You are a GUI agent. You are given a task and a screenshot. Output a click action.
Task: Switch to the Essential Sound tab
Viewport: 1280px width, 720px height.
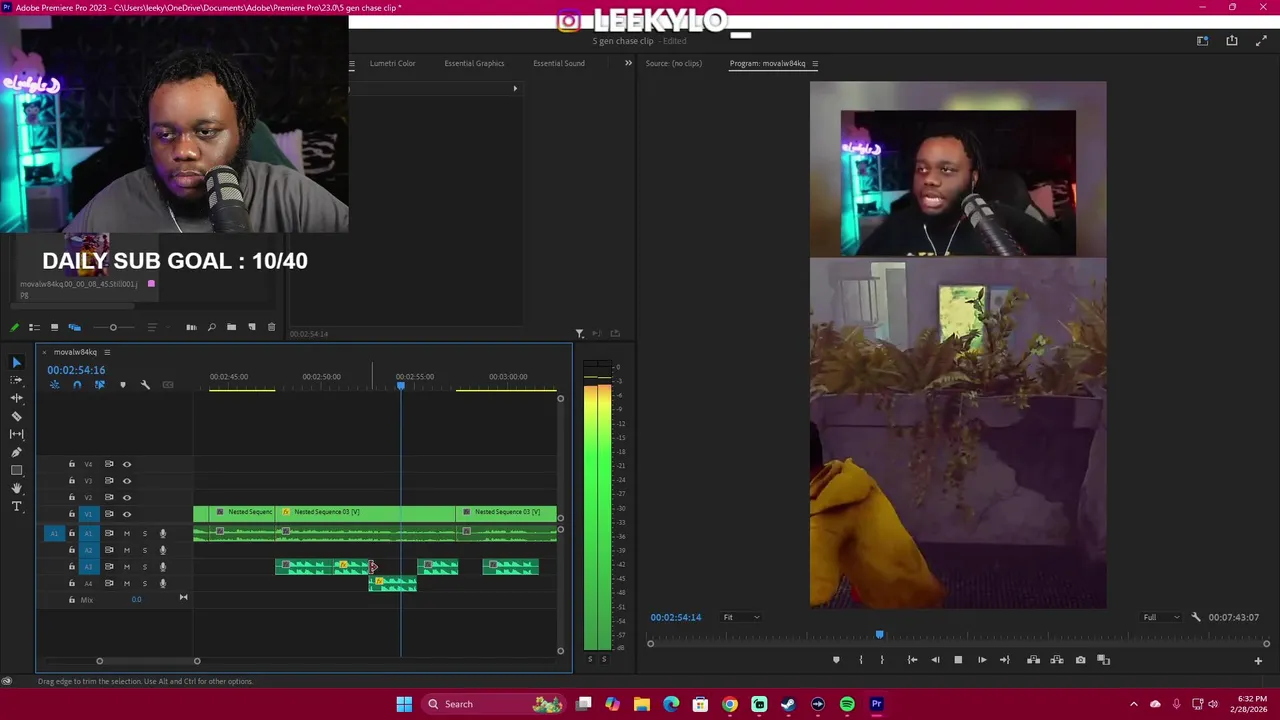(x=558, y=63)
